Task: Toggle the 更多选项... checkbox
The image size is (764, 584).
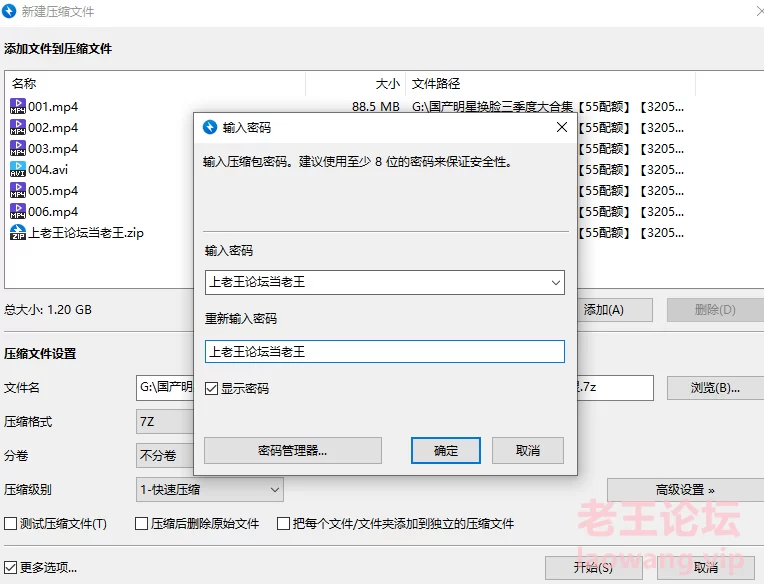Action: [x=10, y=567]
